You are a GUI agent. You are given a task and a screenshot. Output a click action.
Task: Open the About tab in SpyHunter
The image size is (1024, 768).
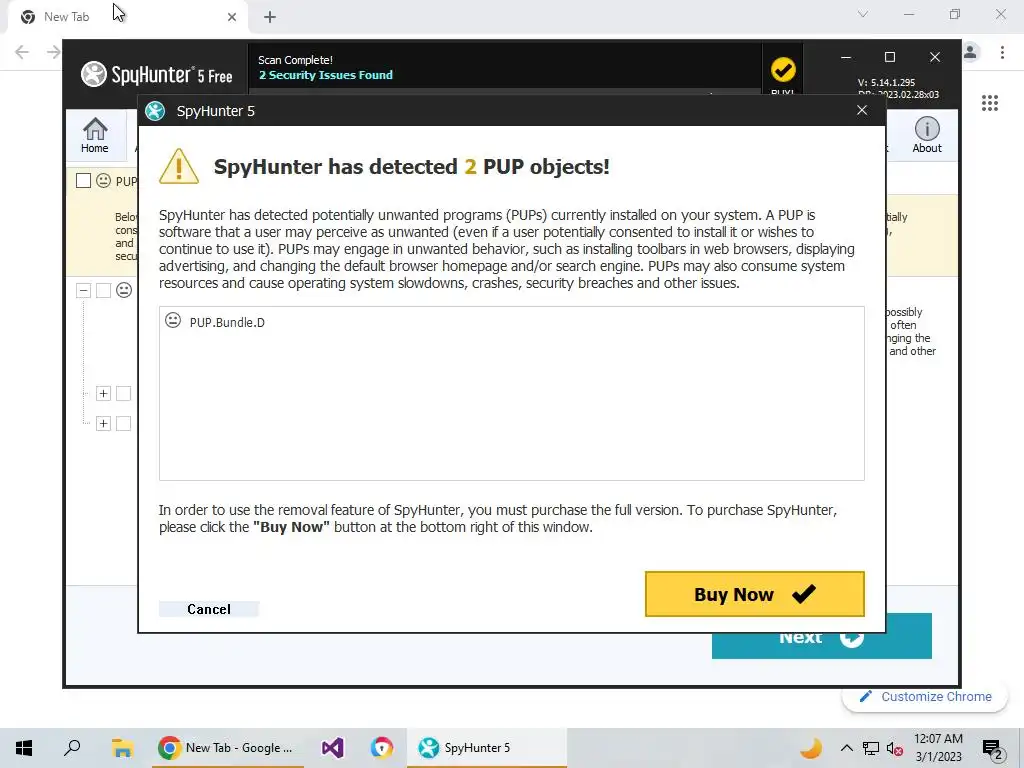927,135
